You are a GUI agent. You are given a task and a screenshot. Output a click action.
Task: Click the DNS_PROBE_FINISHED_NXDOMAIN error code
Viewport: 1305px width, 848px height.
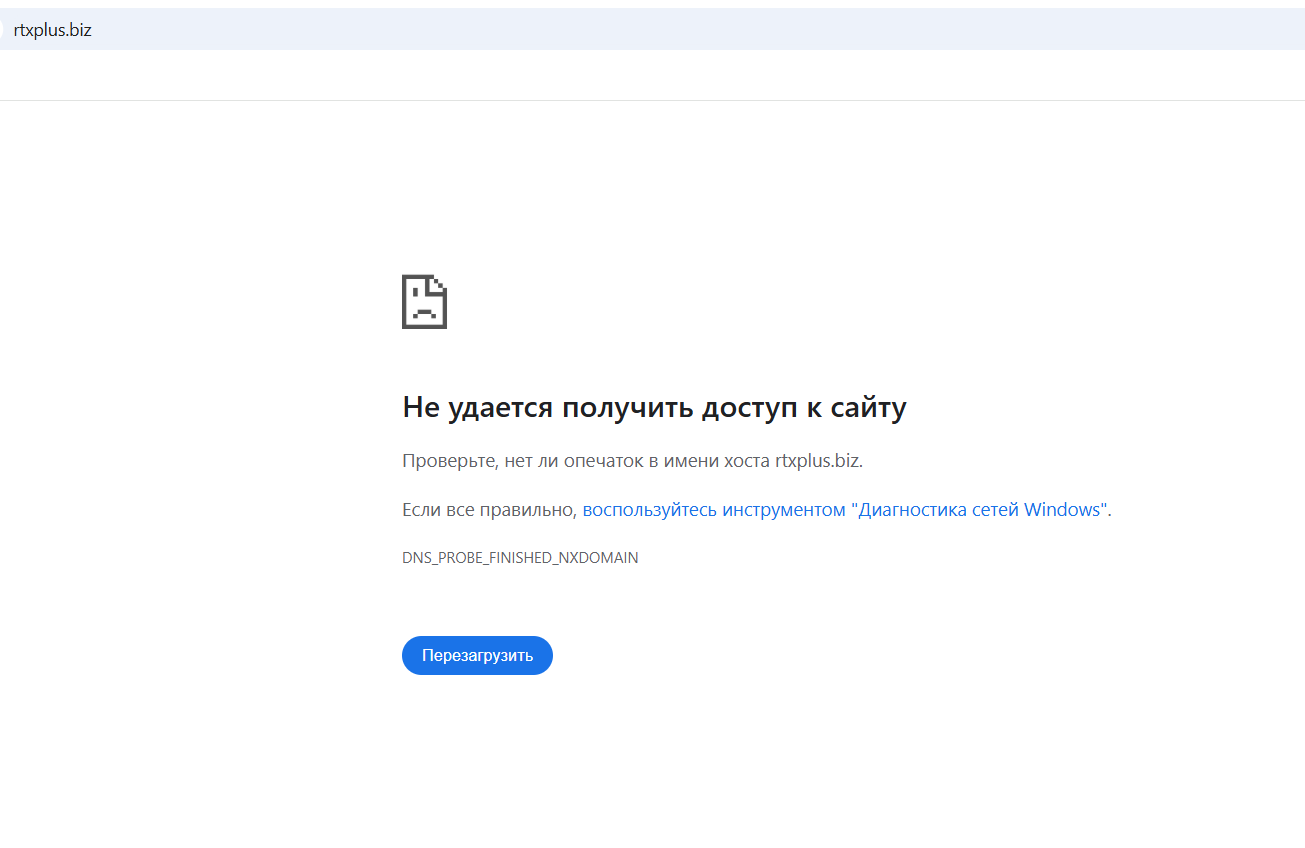(520, 557)
